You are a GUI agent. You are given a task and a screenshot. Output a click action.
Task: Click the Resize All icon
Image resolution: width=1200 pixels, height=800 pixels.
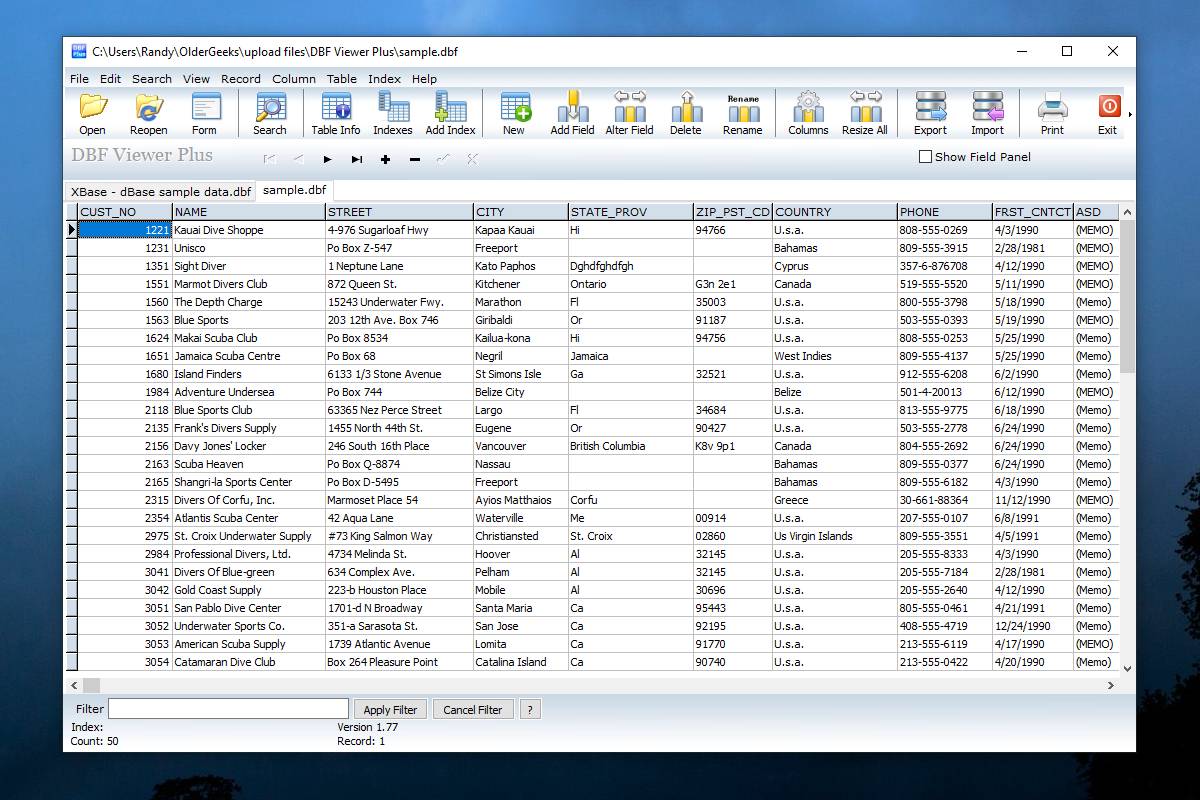click(865, 113)
